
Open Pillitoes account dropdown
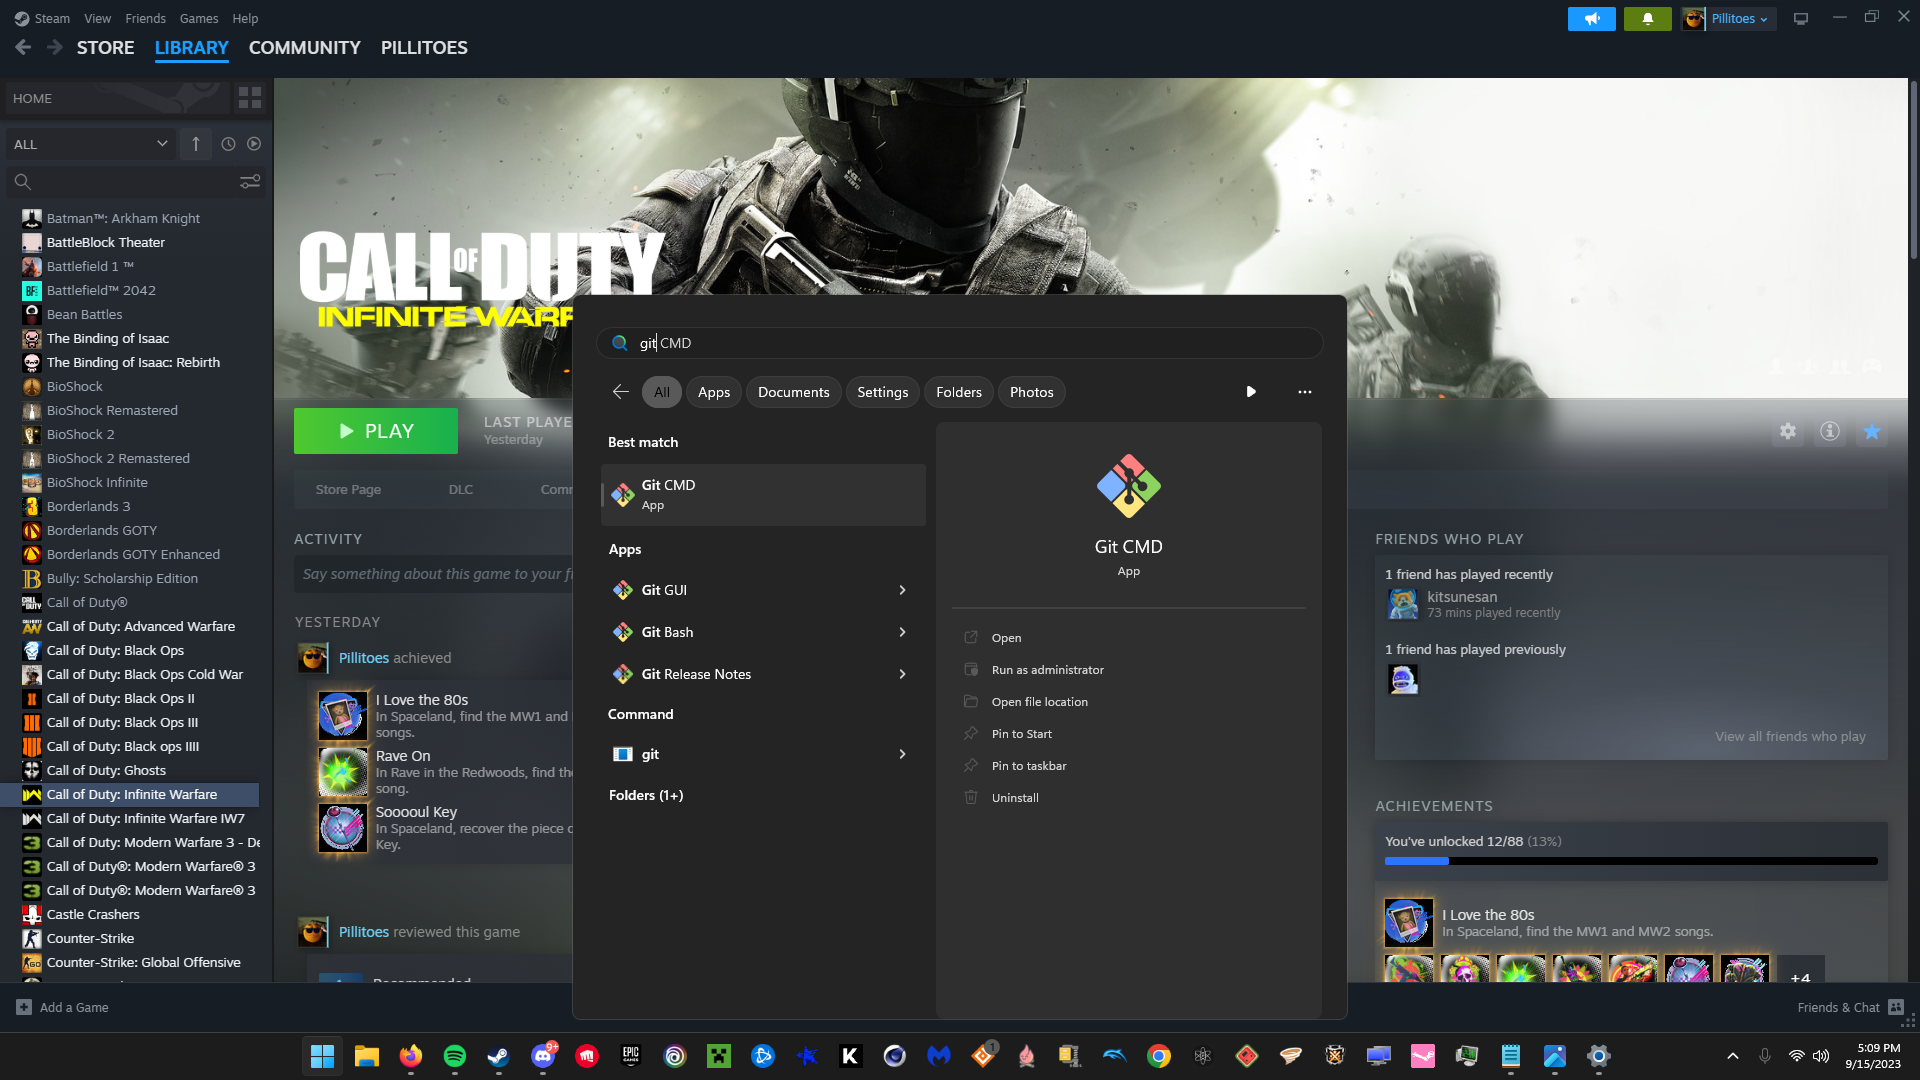[x=1738, y=19]
